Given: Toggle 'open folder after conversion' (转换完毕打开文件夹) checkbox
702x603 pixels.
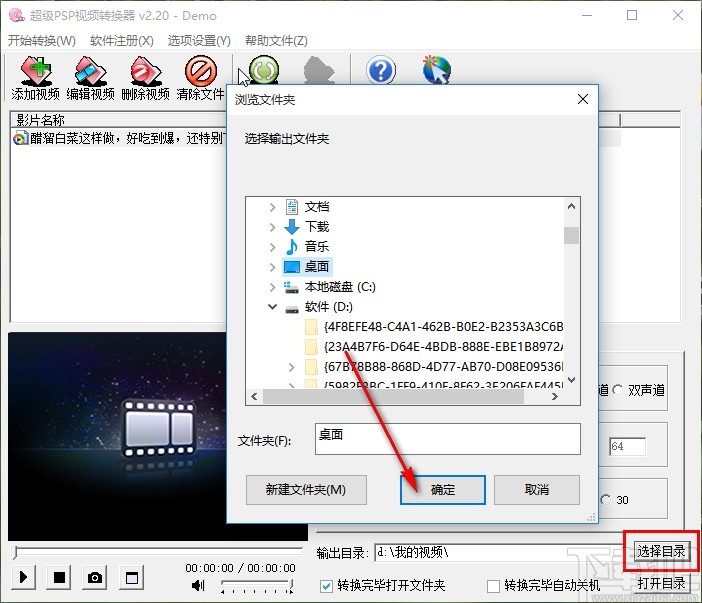Looking at the screenshot, I should pyautogui.click(x=327, y=586).
